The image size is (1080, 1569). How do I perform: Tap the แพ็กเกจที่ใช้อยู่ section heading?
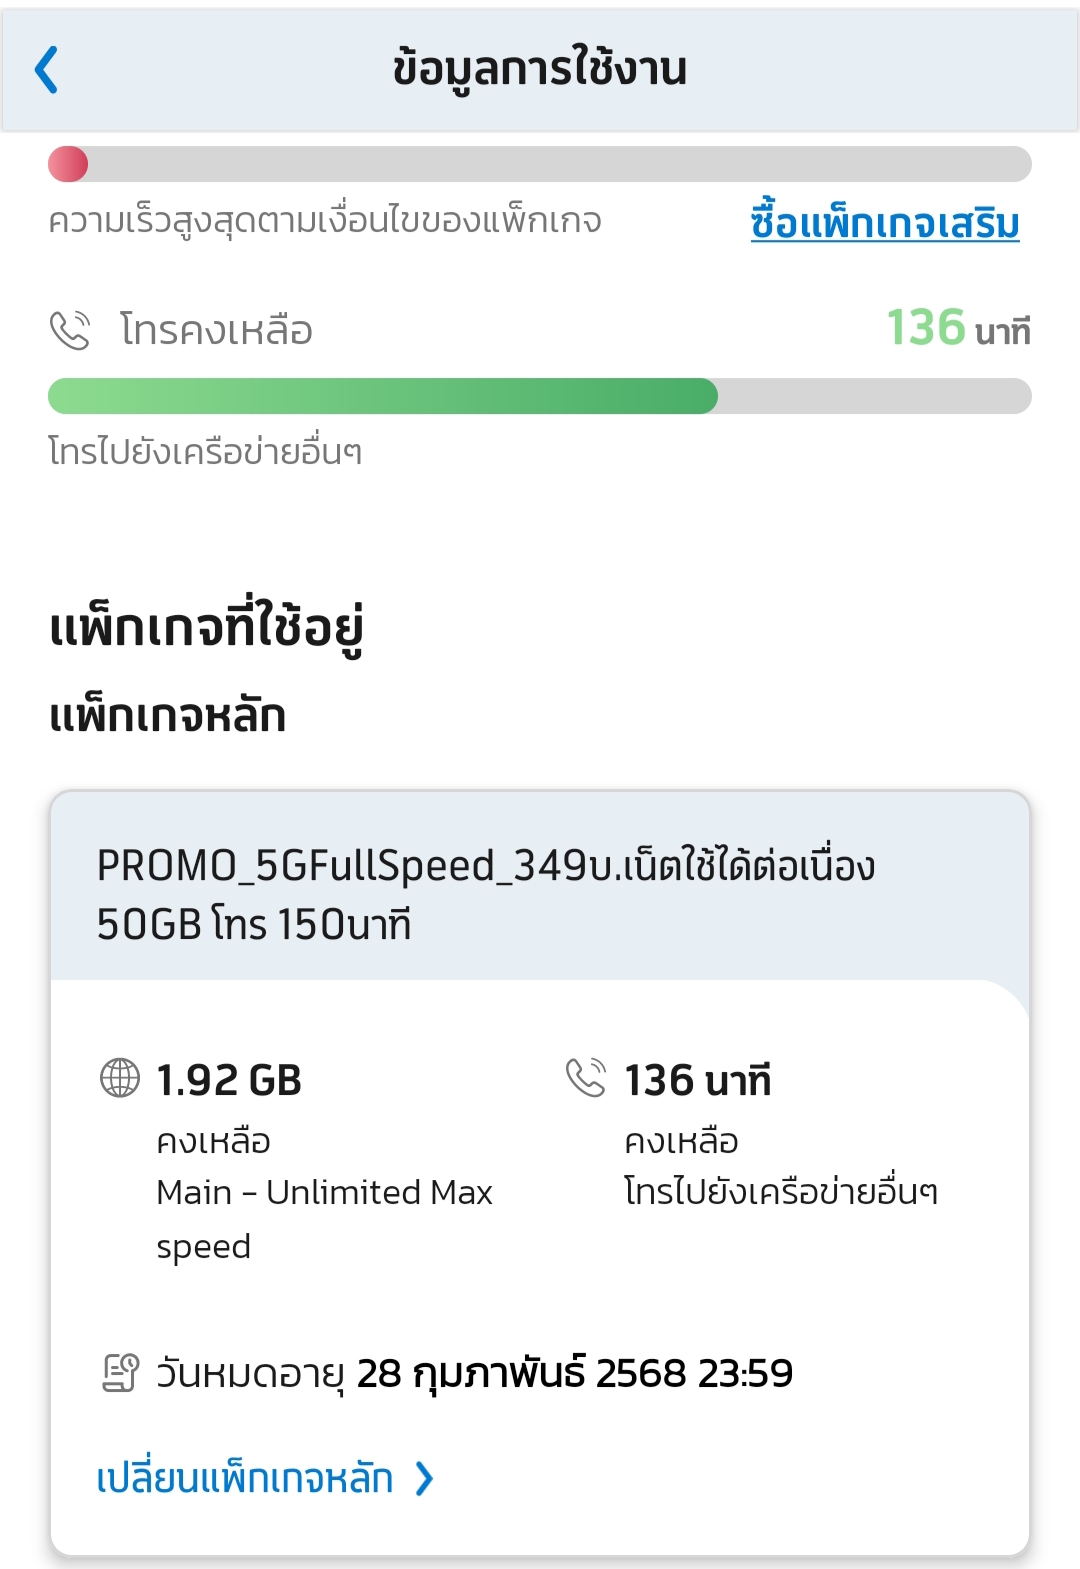tap(206, 627)
